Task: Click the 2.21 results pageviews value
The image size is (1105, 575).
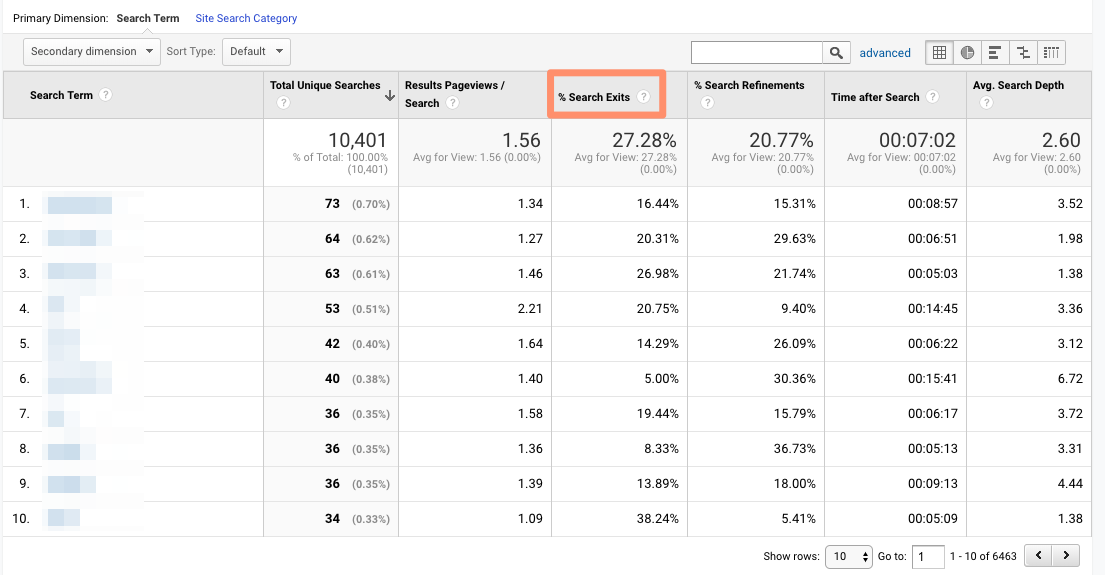Action: (x=530, y=309)
